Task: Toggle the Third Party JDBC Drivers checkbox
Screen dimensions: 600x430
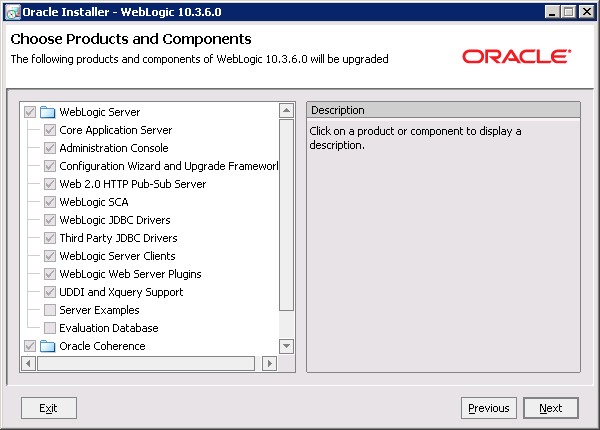Action: [50, 238]
